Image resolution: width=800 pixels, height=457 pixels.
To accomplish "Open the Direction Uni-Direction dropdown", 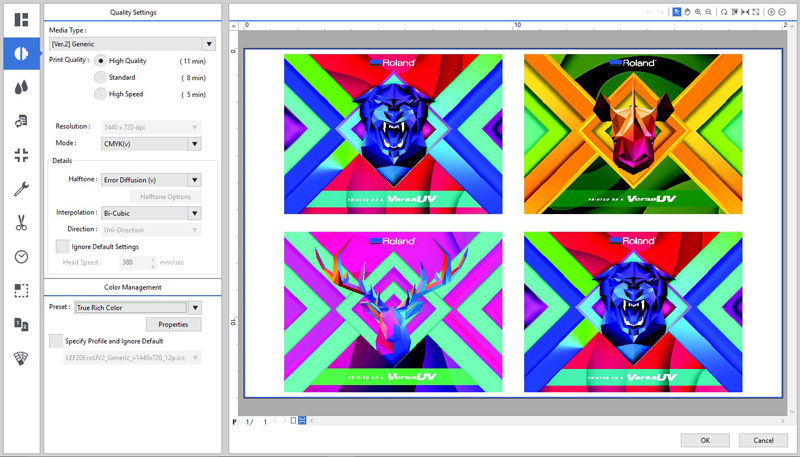I will coord(151,230).
